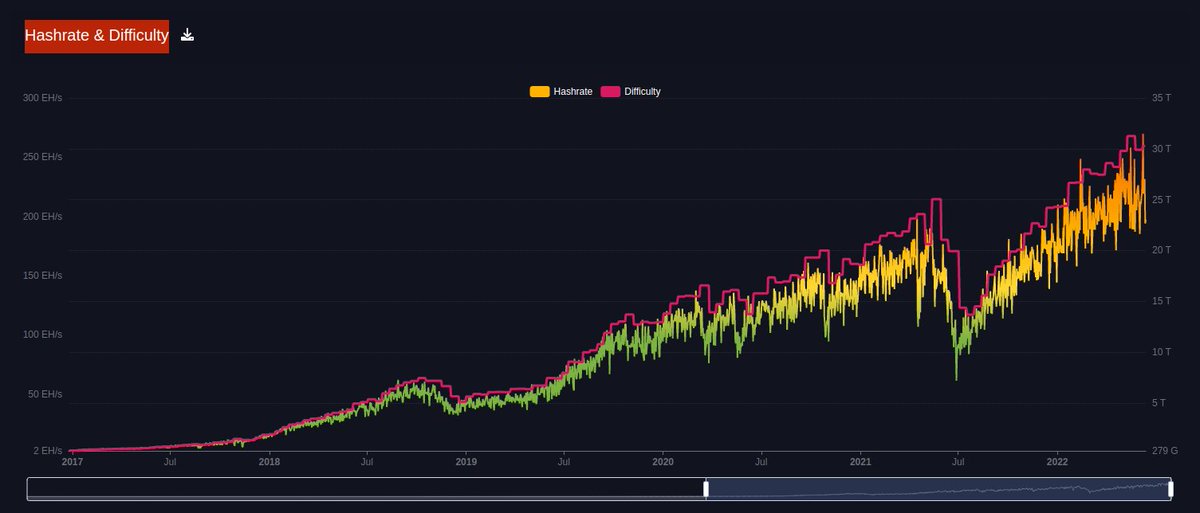Screen dimensions: 1200x513
Task: Click the 35 T difficulty axis label
Action: [x=1161, y=98]
